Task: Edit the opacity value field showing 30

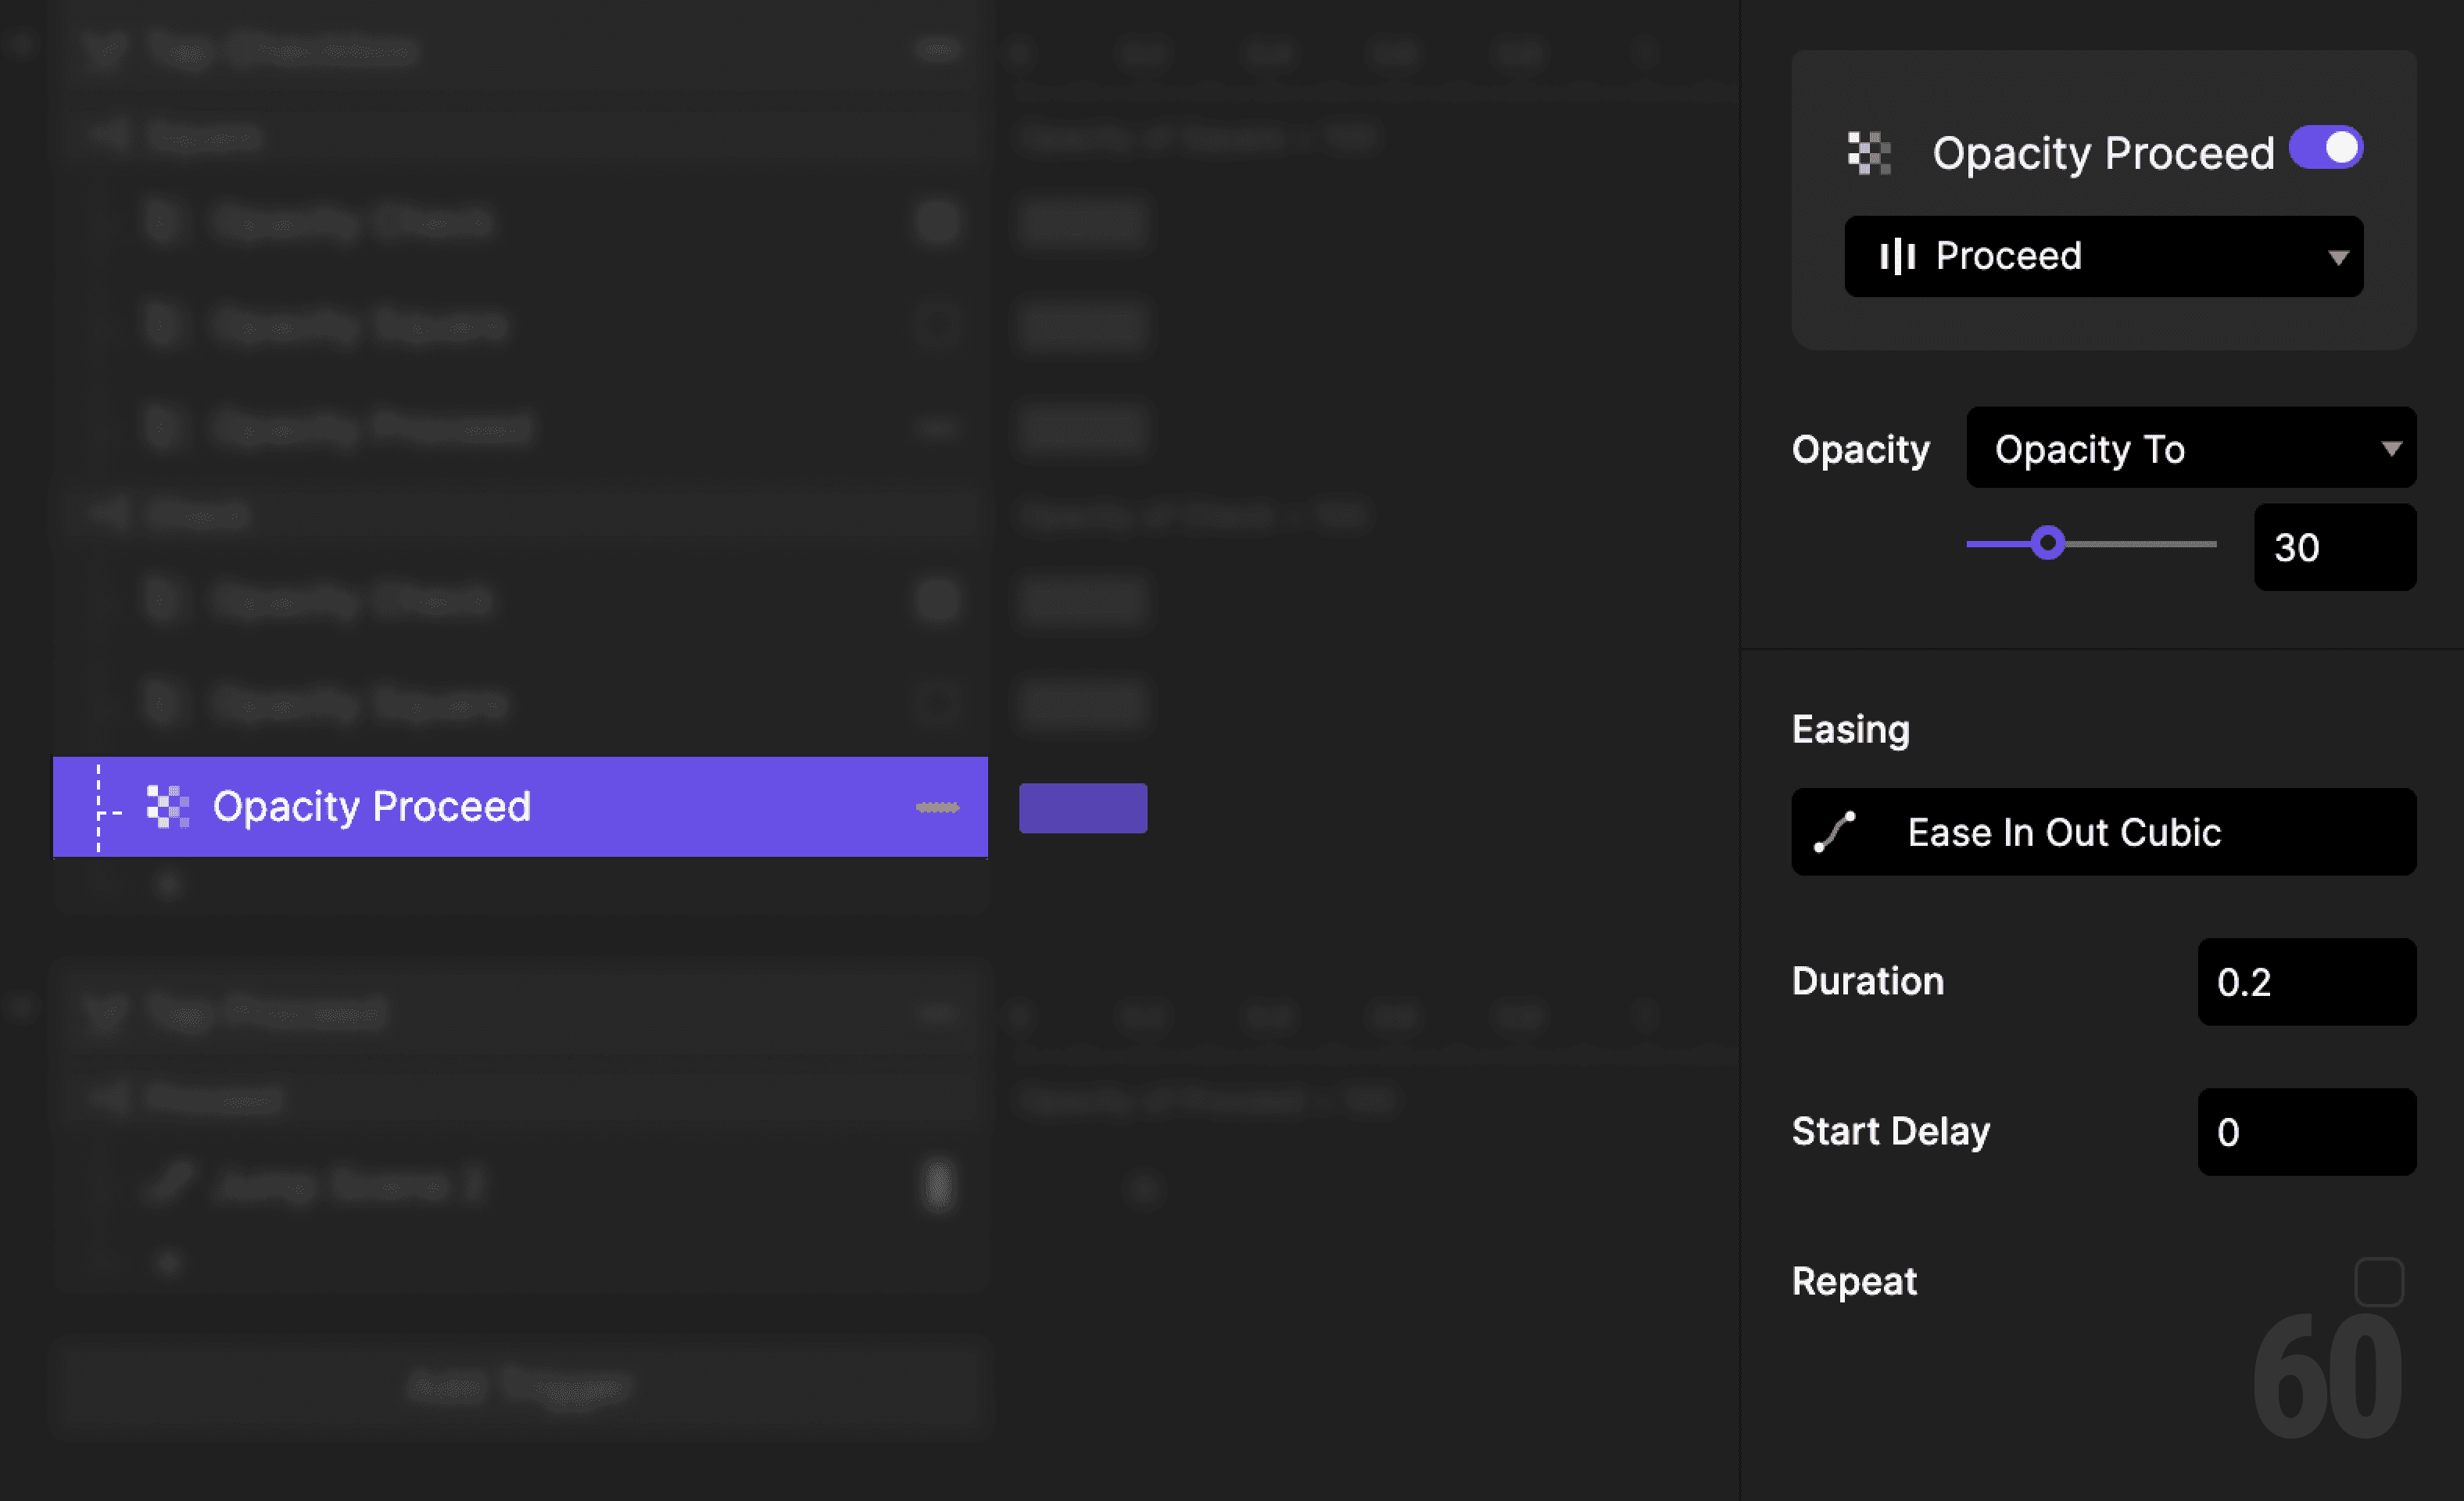Action: pos(2334,547)
